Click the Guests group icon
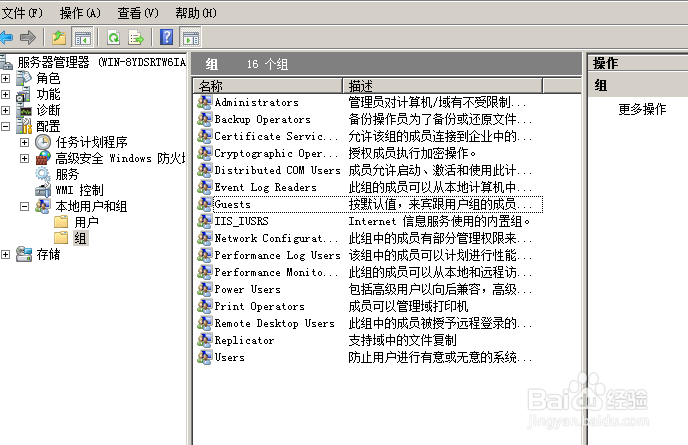688x445 pixels. 204,204
